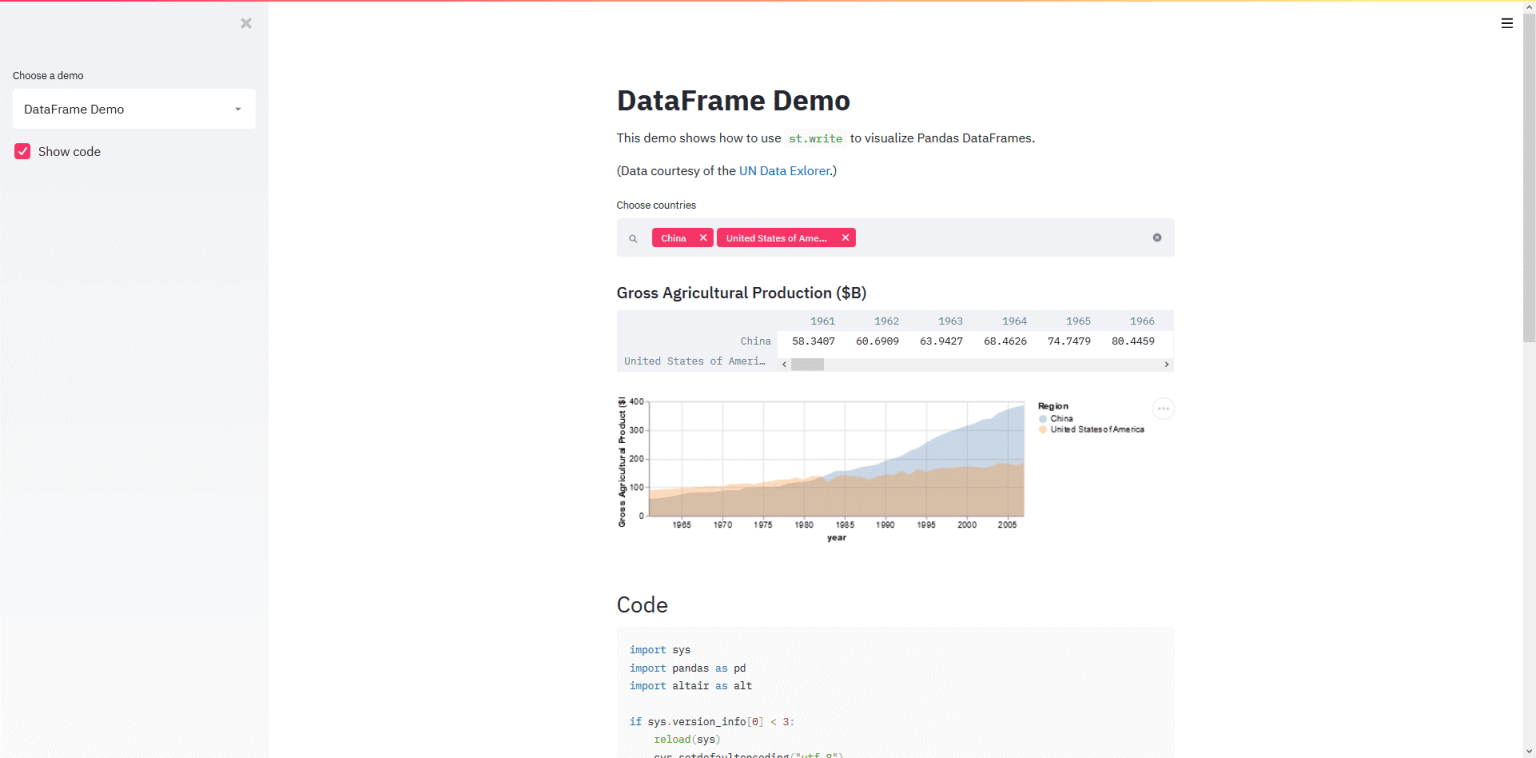Click inside the Choose countries input
Viewport: 1536px width, 758px height.
point(1000,238)
